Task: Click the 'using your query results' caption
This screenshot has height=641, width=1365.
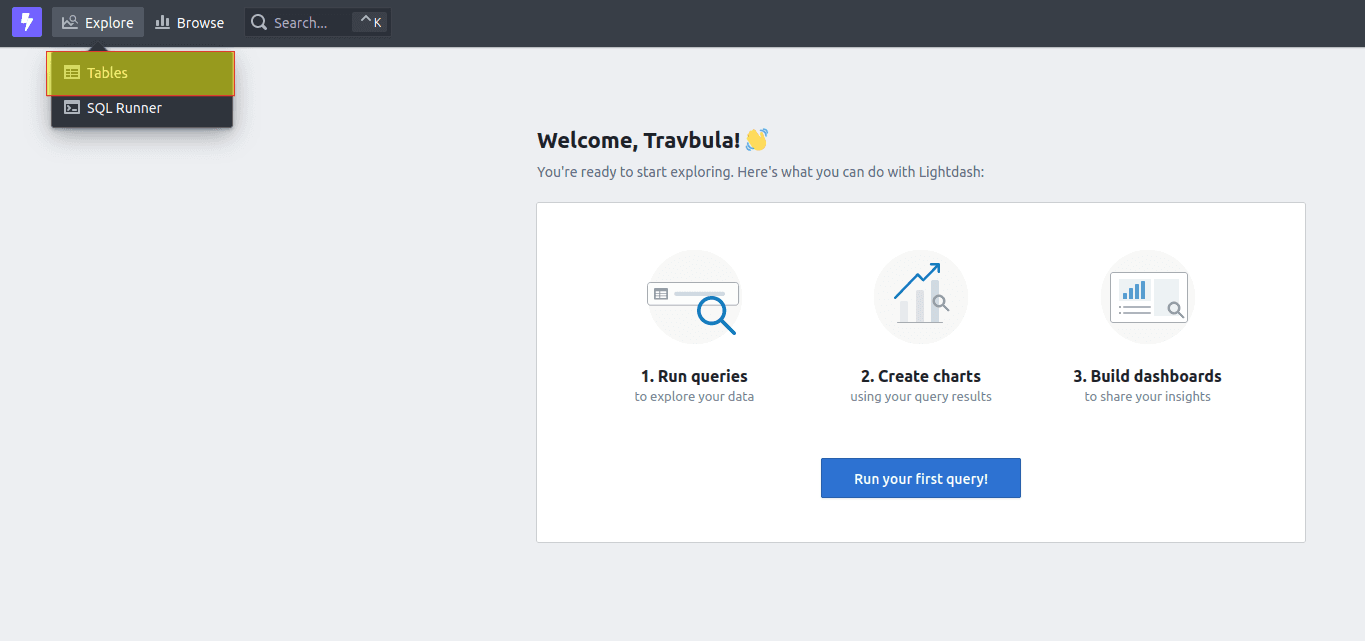Action: [x=921, y=397]
